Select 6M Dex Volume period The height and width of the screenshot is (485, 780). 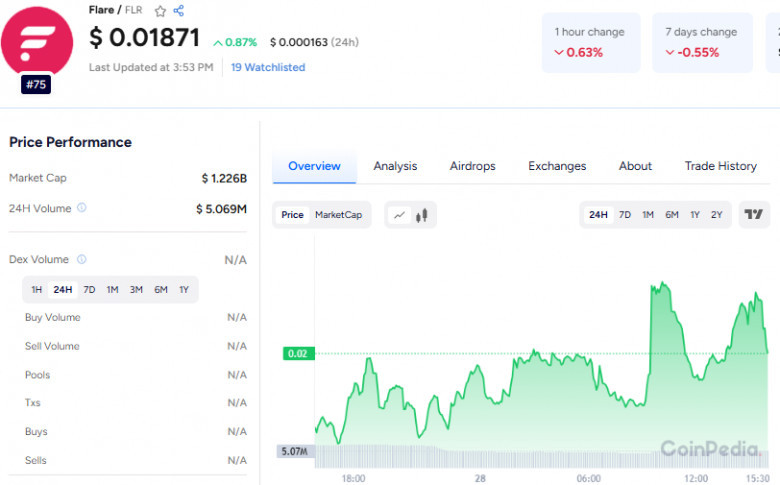(161, 290)
